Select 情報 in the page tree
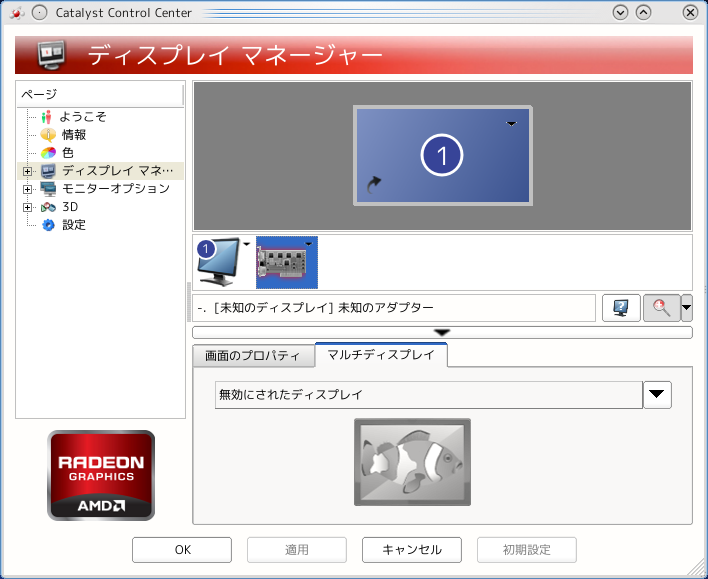Screen dimensions: 708x579 click(74, 135)
